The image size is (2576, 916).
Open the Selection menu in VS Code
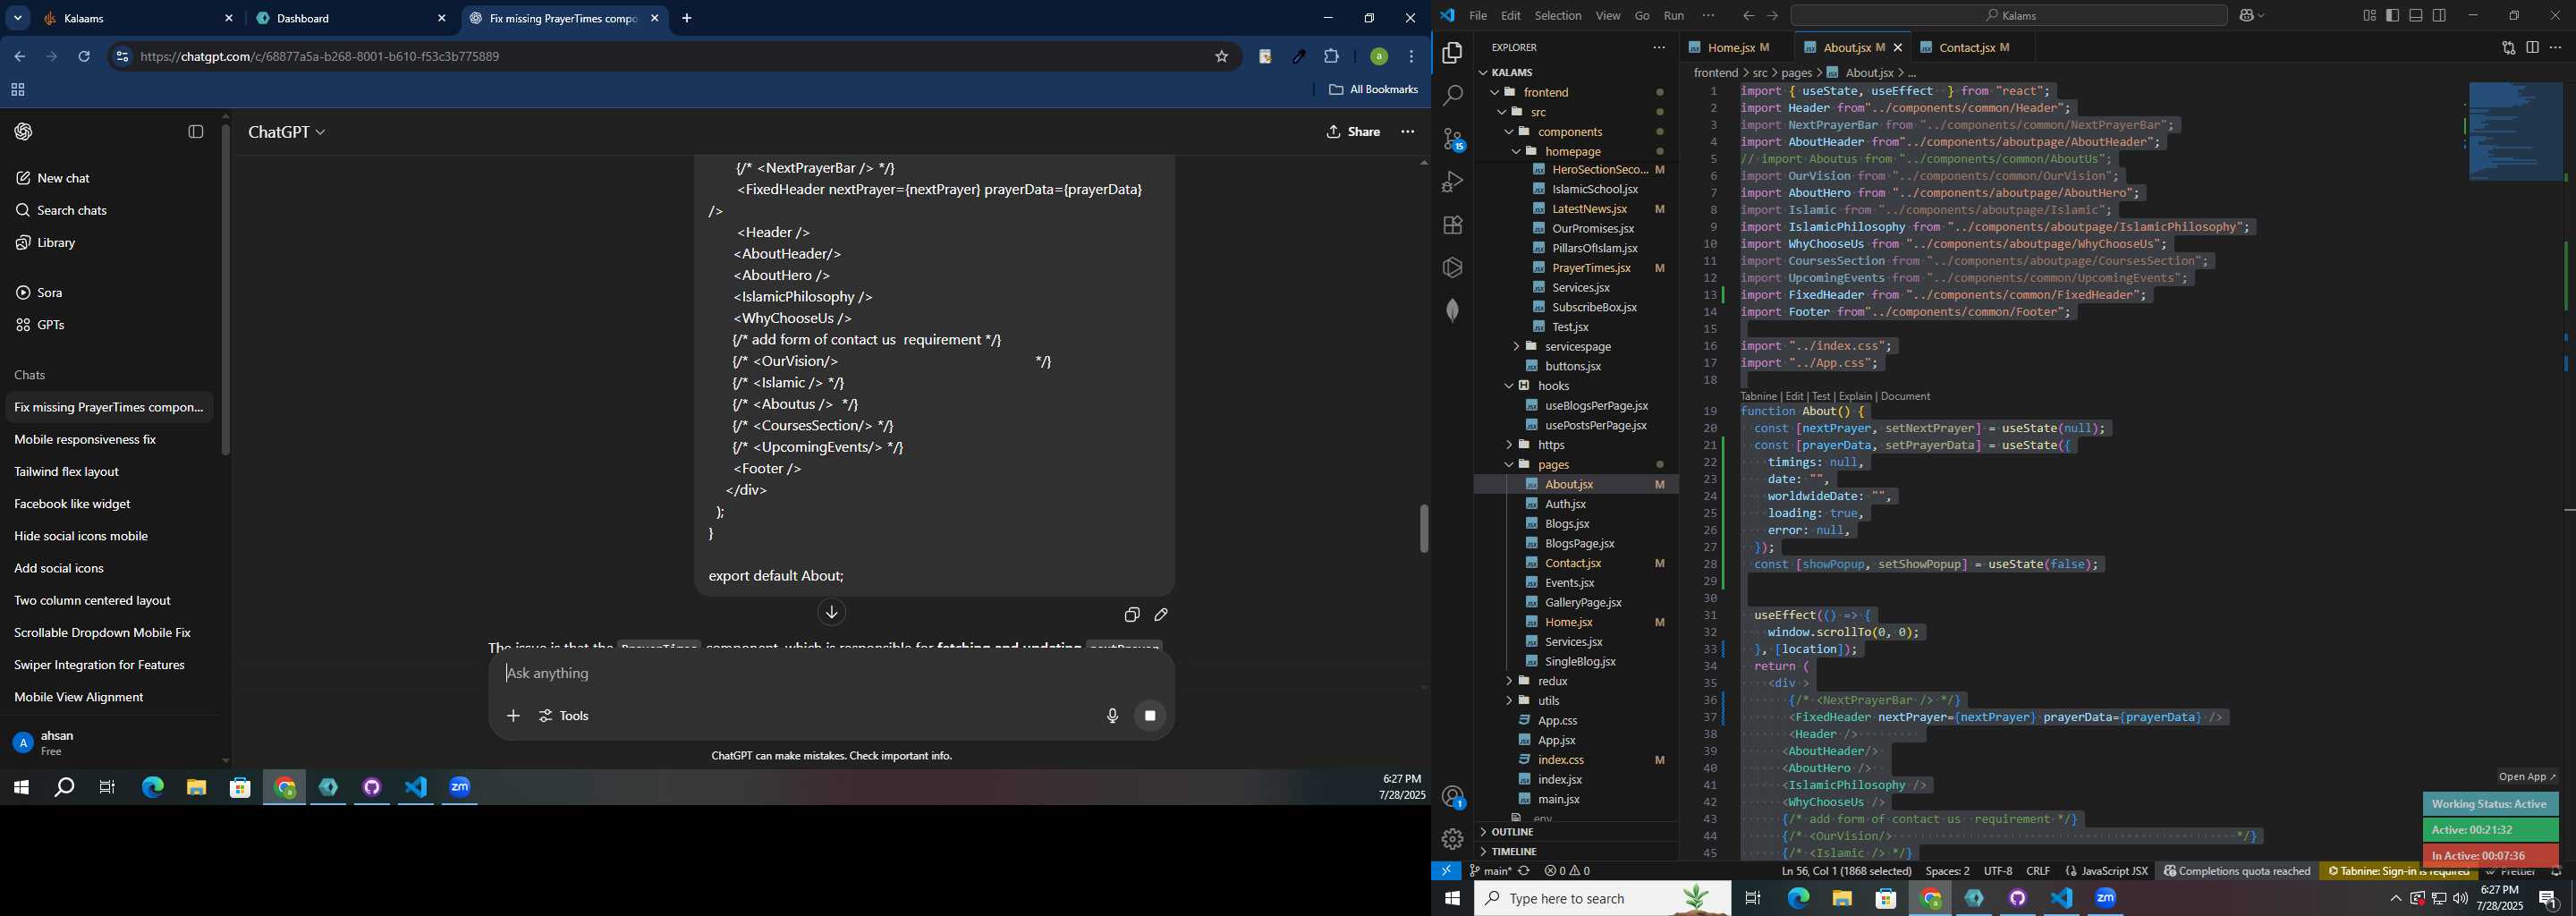[1558, 16]
